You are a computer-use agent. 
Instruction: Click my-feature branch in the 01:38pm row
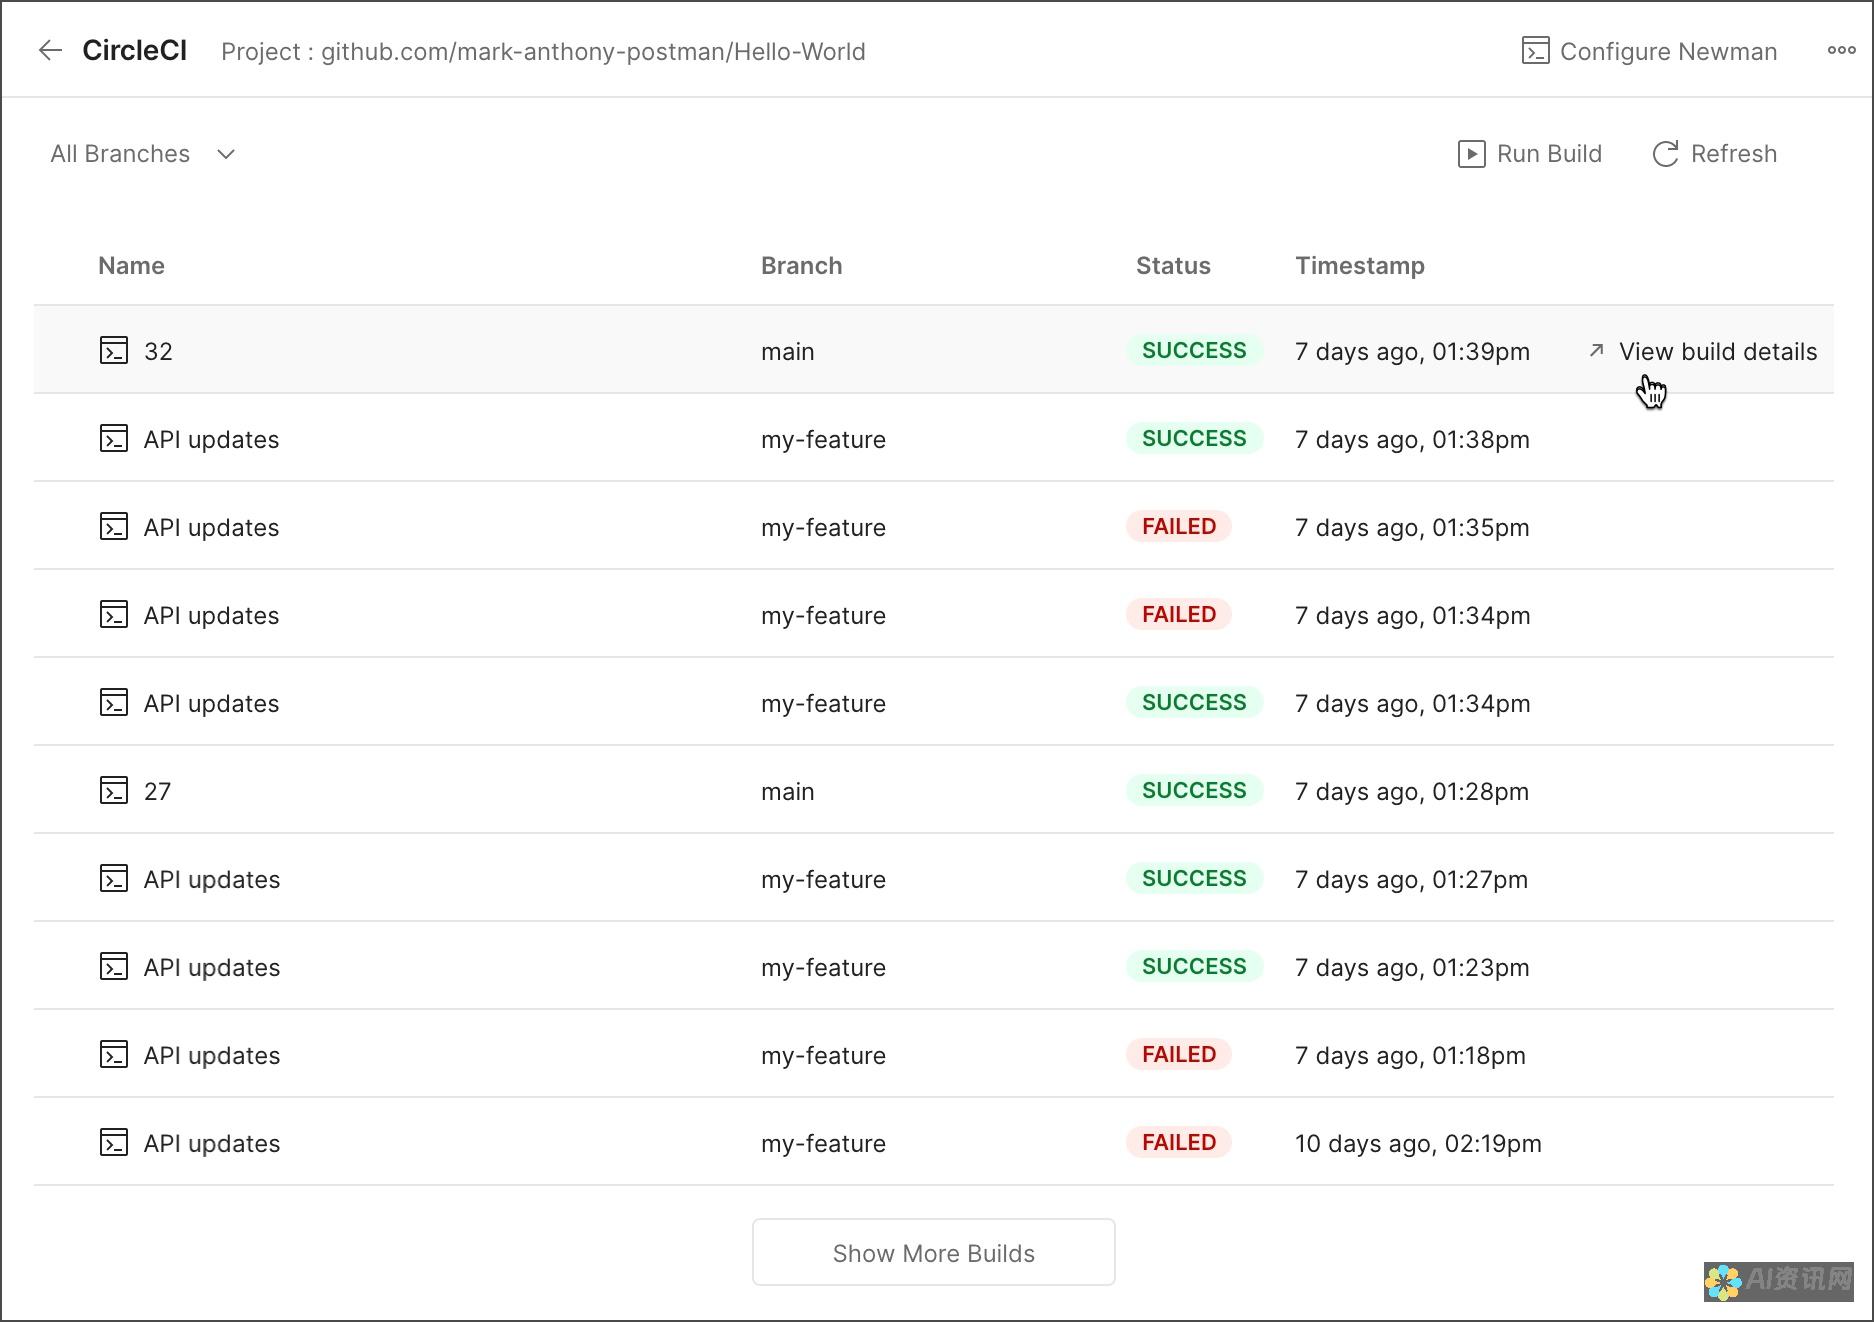coord(823,439)
